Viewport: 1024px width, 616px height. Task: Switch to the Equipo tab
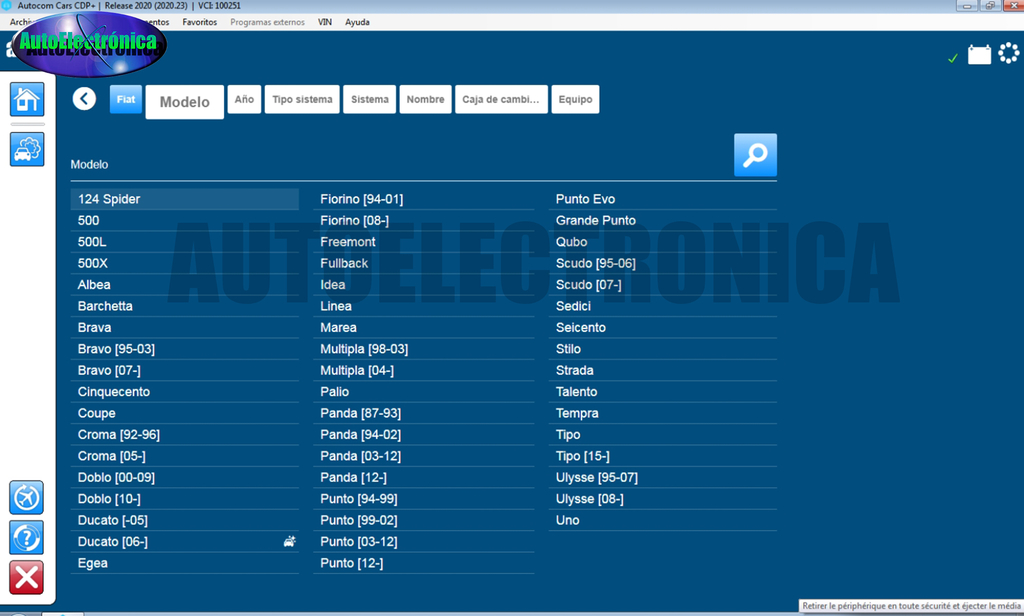pyautogui.click(x=575, y=99)
